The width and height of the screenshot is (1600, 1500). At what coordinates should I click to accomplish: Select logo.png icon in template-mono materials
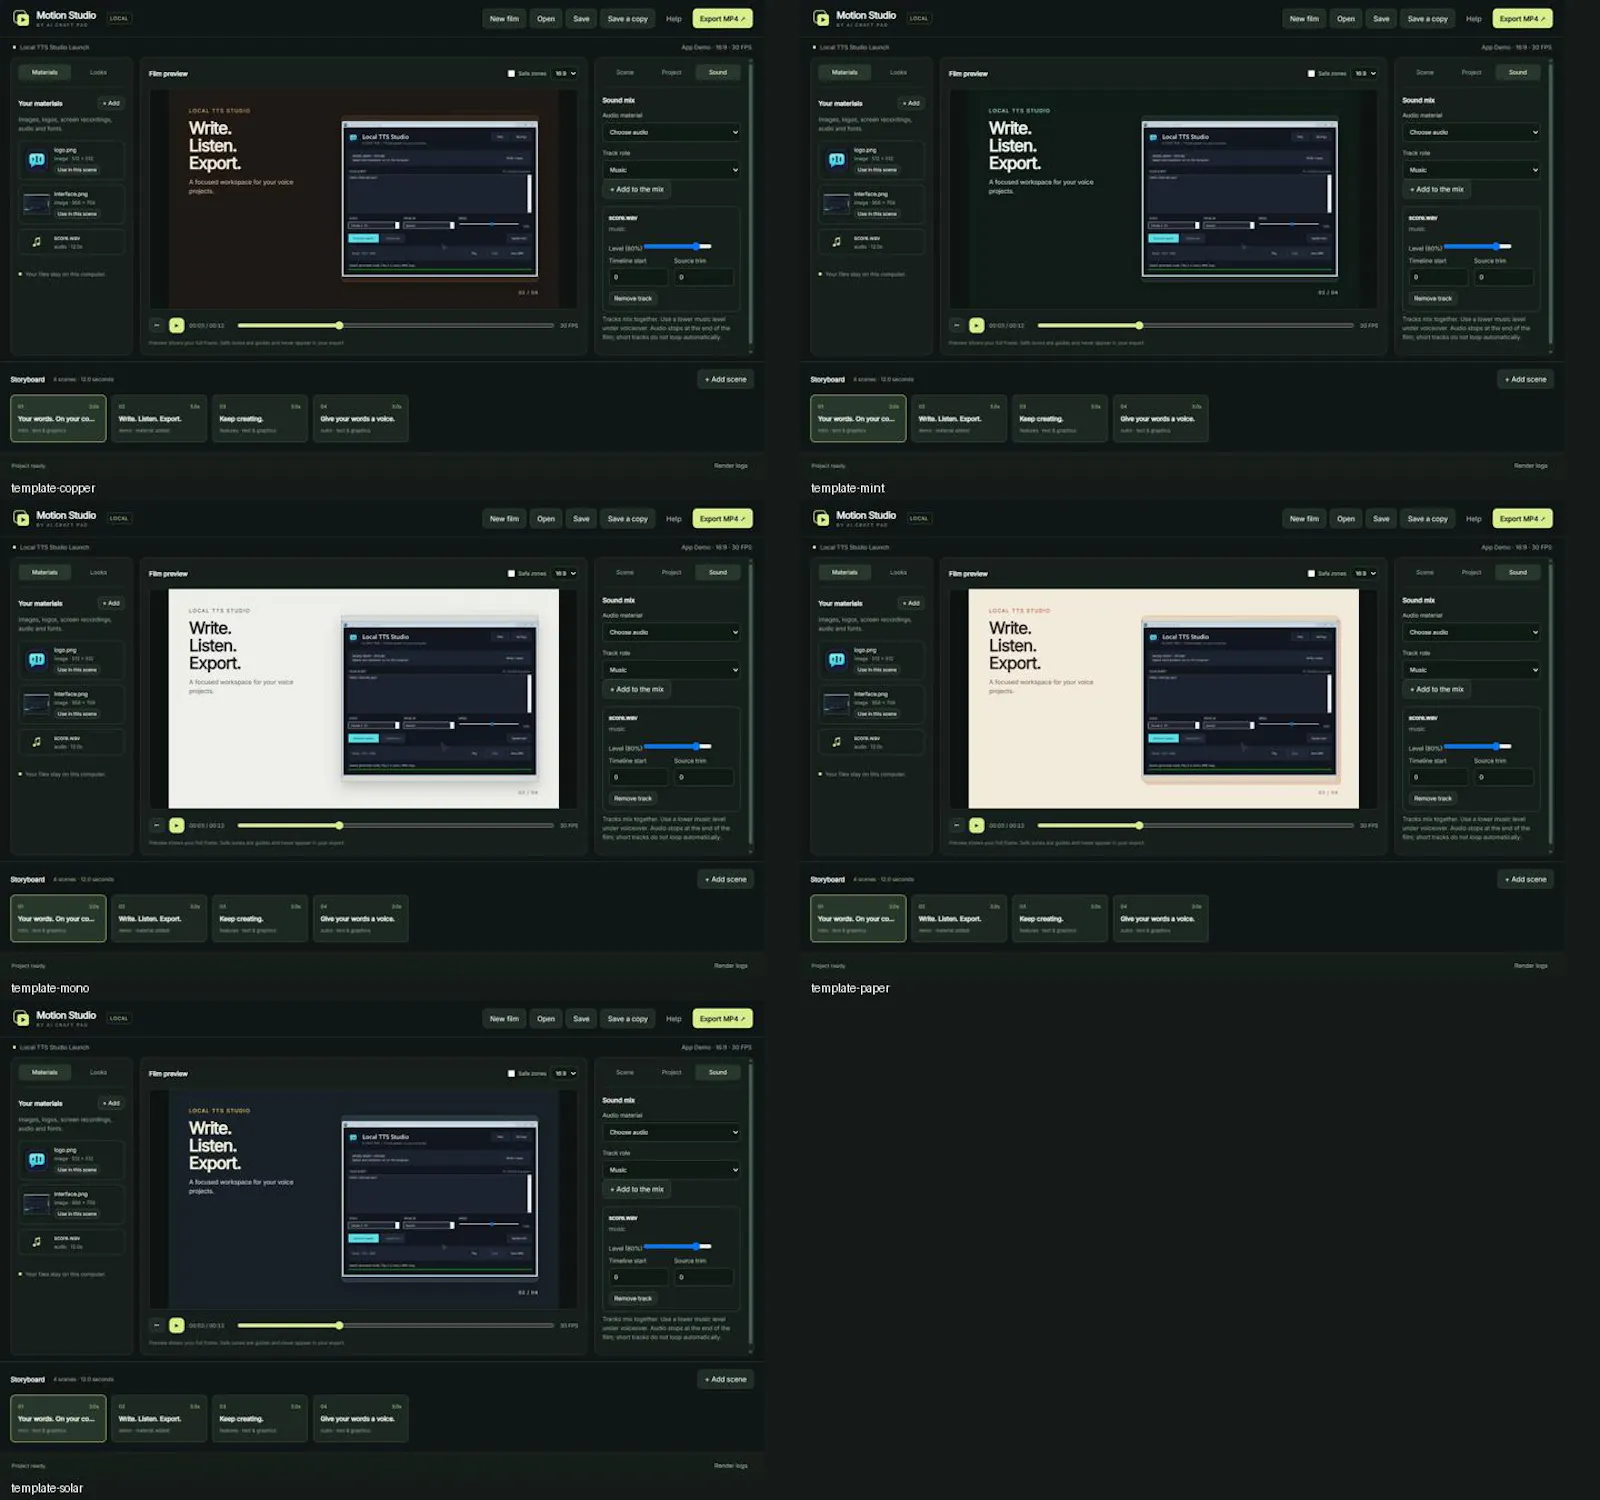pos(37,660)
